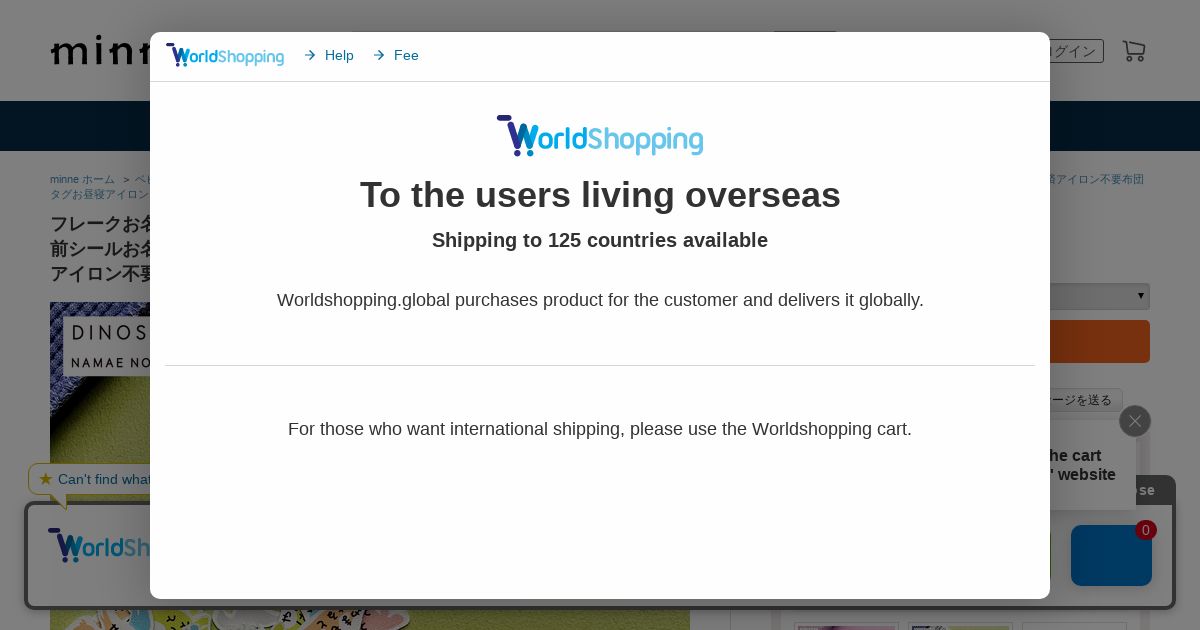Click the WorldShopping banner logo at bottom left
Viewport: 1200px width, 630px height.
99,546
